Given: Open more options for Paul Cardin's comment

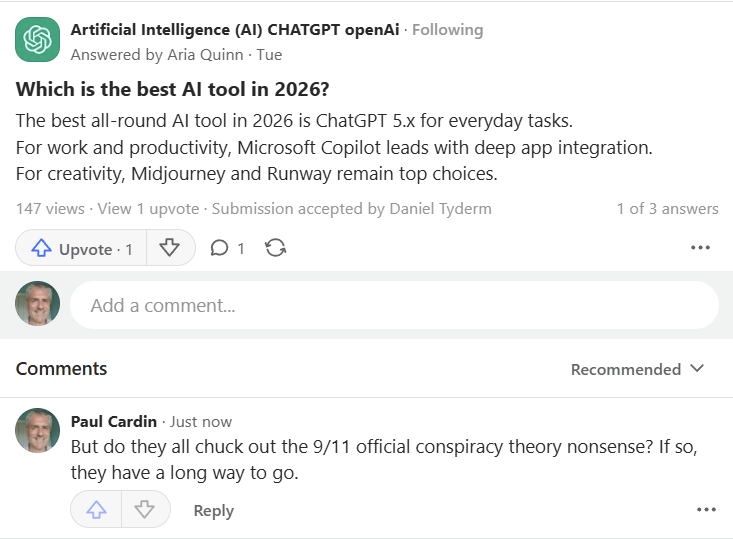Looking at the screenshot, I should coord(706,510).
